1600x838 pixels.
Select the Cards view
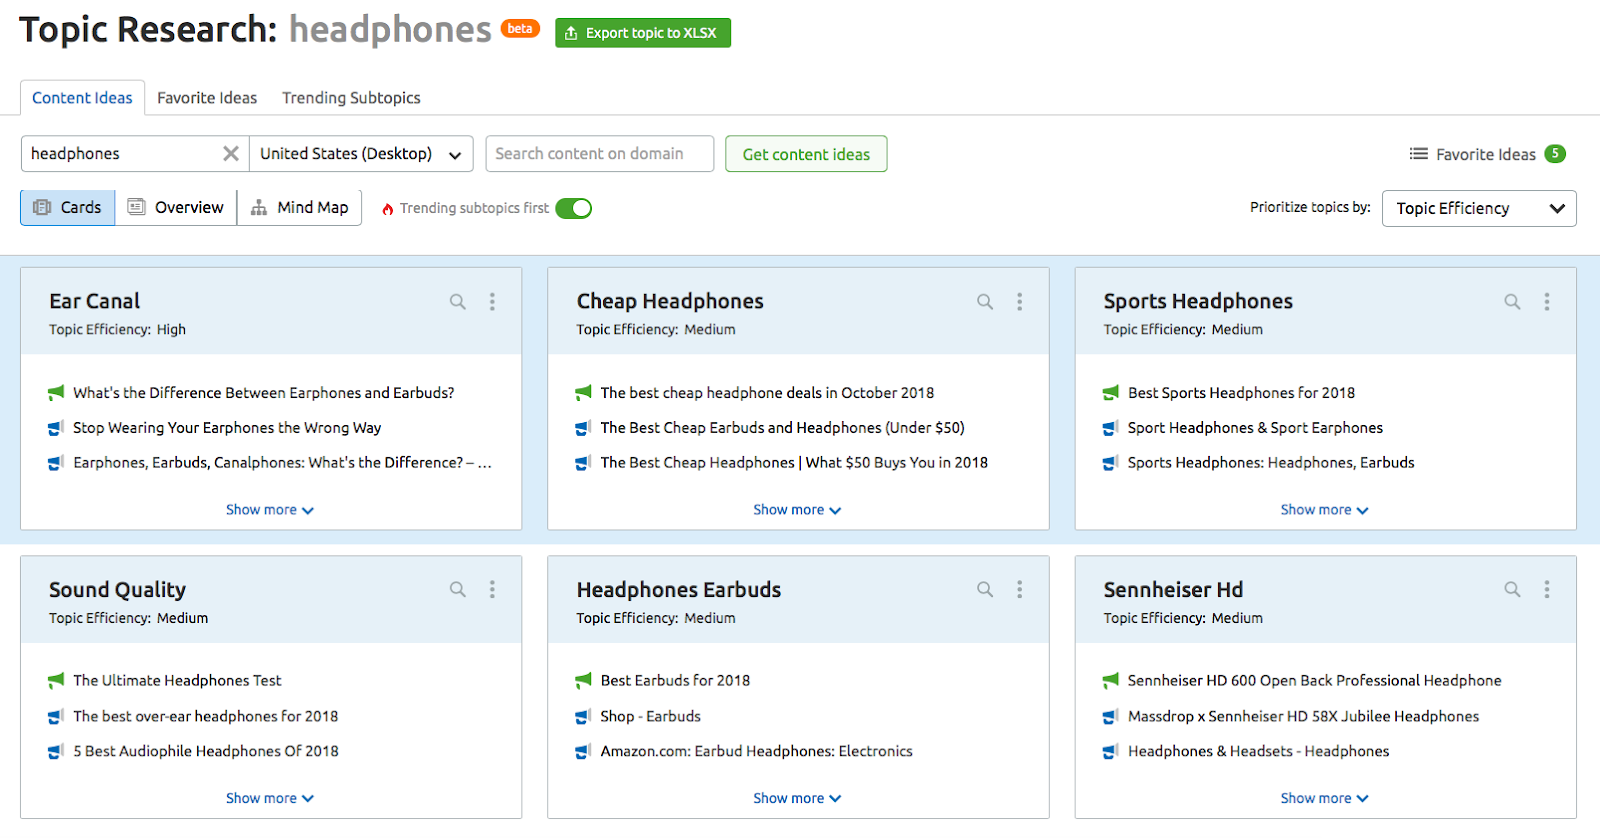click(68, 208)
